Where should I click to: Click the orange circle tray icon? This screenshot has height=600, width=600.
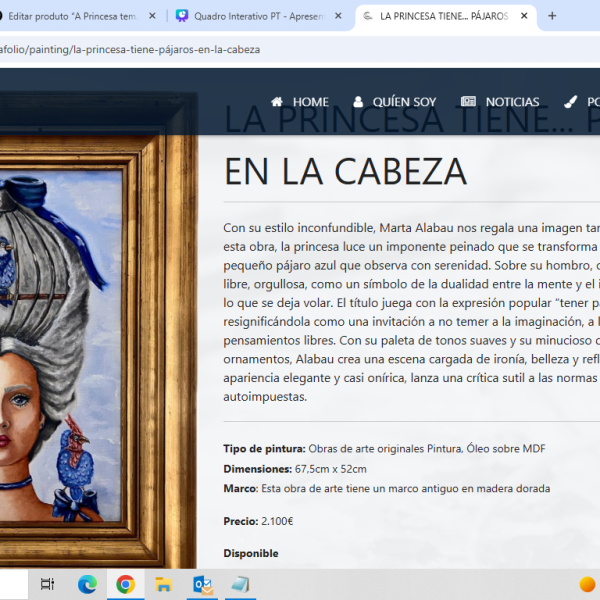tap(587, 584)
